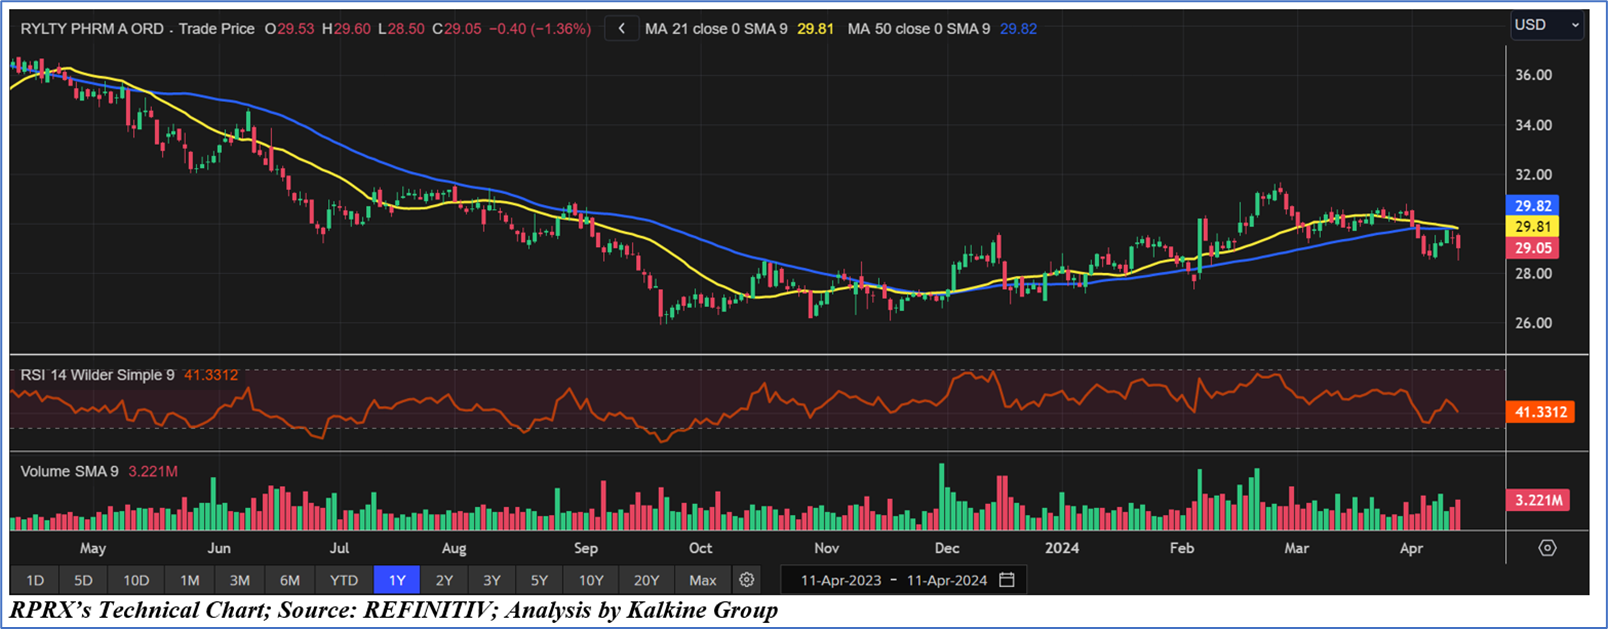Viewport: 1608px width, 629px height.
Task: Select the 3M time range
Action: point(240,580)
